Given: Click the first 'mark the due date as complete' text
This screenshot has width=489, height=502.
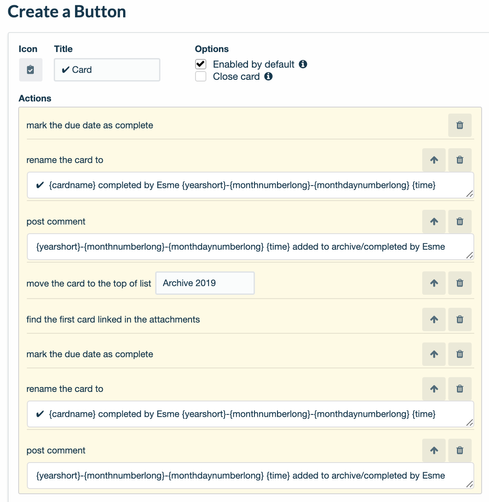Looking at the screenshot, I should 90,125.
